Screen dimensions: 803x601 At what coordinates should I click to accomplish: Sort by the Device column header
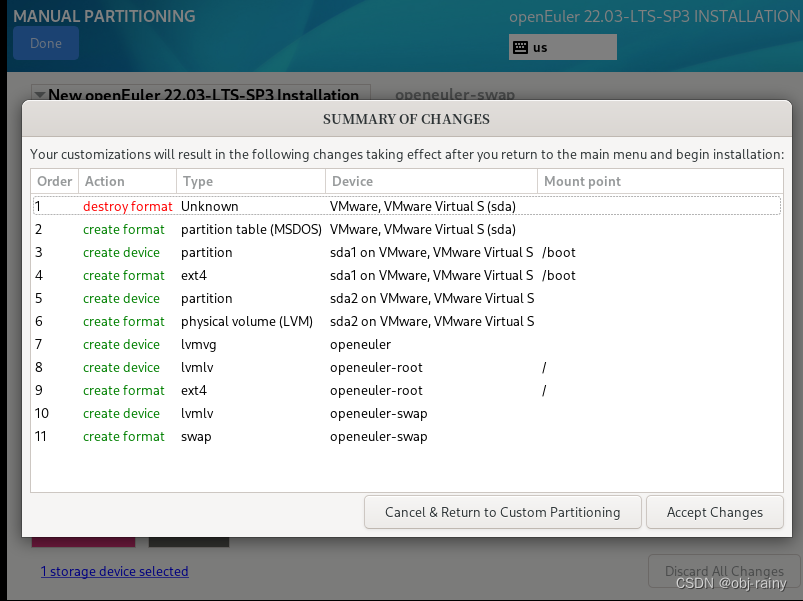coord(431,181)
